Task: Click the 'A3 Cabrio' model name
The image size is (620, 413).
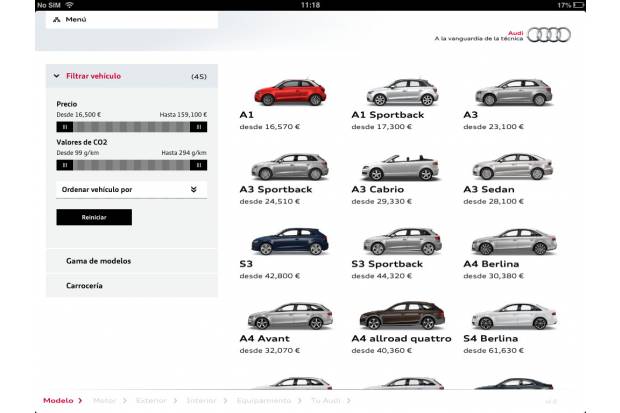Action: coord(378,189)
